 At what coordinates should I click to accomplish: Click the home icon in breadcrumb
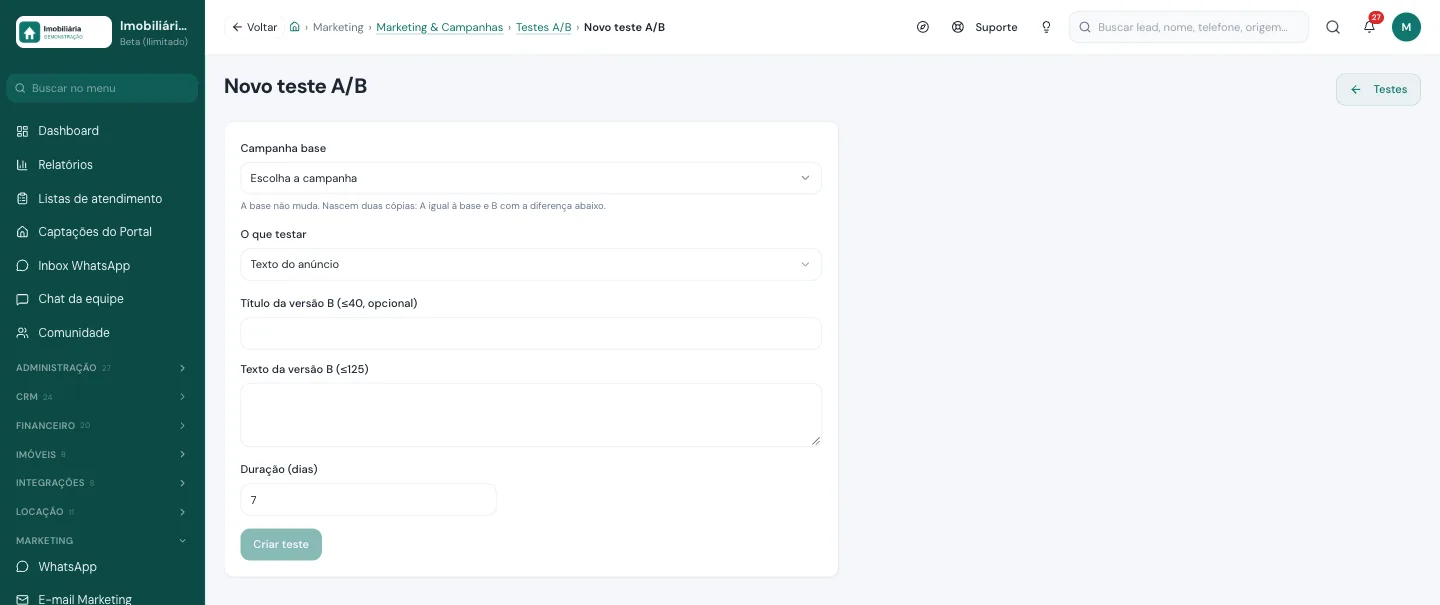pyautogui.click(x=295, y=27)
